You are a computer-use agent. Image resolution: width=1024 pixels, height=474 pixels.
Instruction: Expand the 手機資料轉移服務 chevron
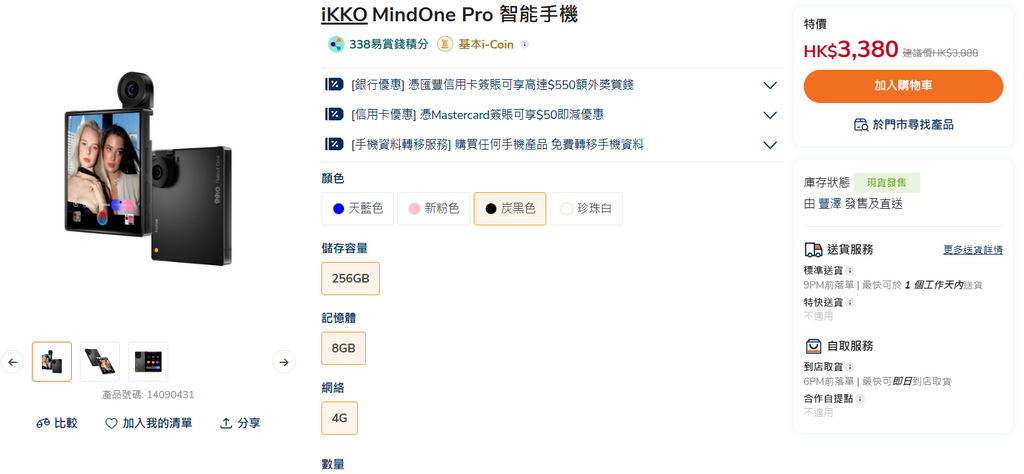(770, 145)
